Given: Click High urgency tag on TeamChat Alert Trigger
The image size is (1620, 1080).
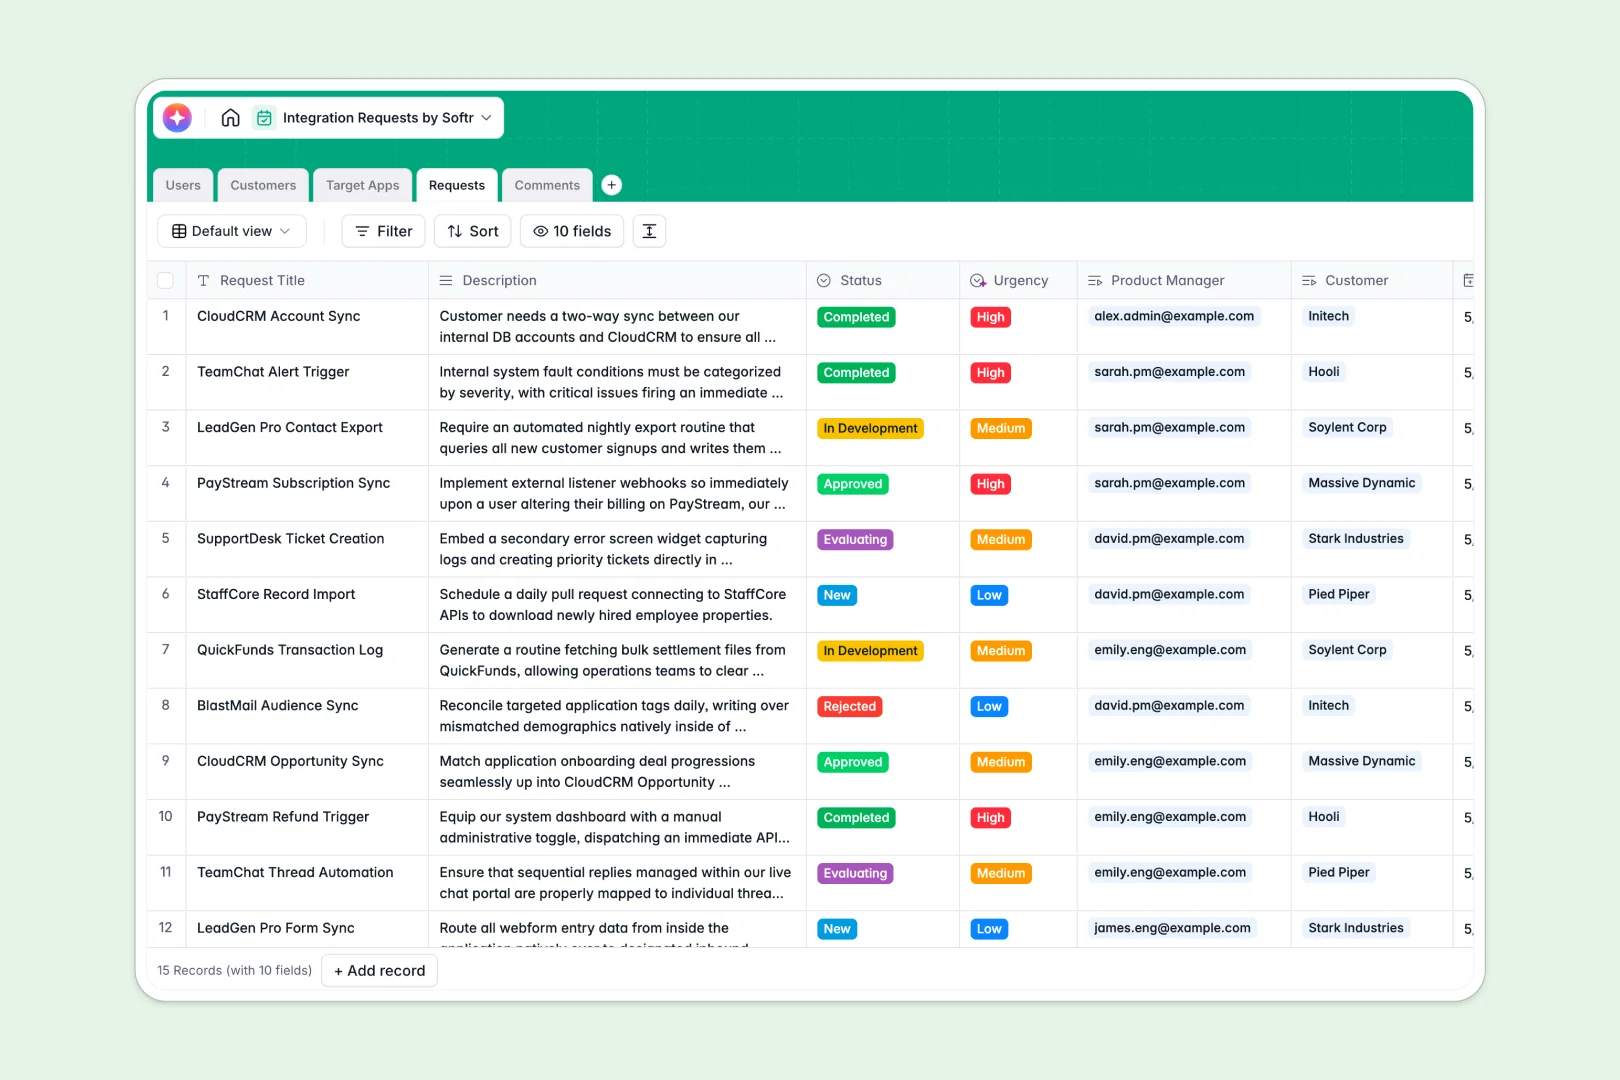Looking at the screenshot, I should tap(990, 373).
